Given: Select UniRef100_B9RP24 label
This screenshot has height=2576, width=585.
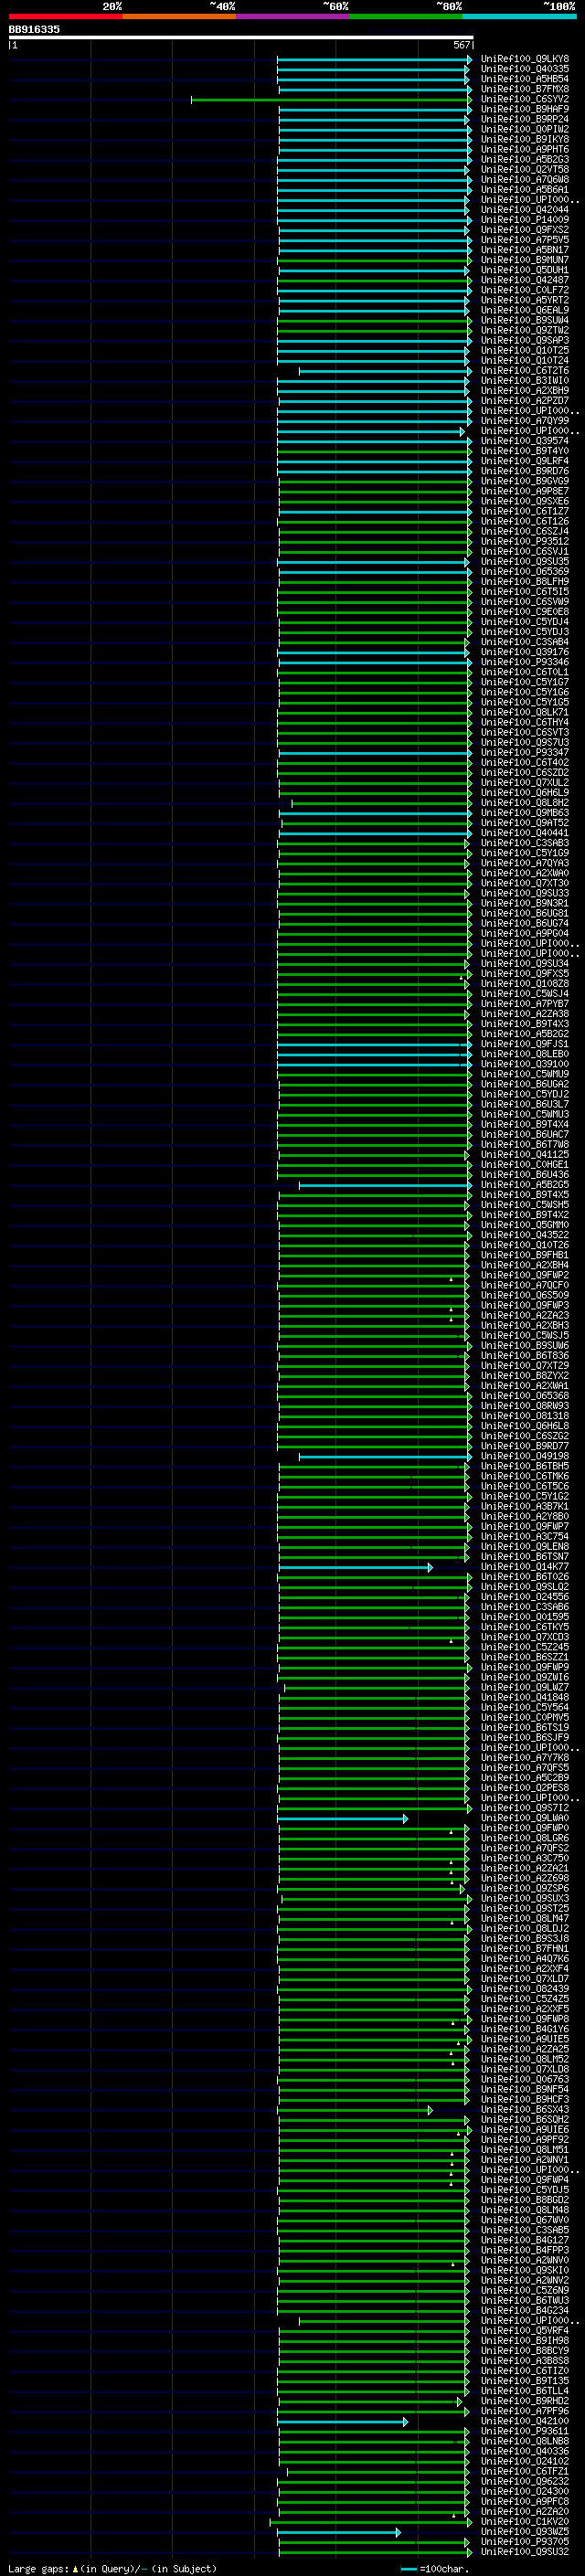Looking at the screenshot, I should coord(524,119).
